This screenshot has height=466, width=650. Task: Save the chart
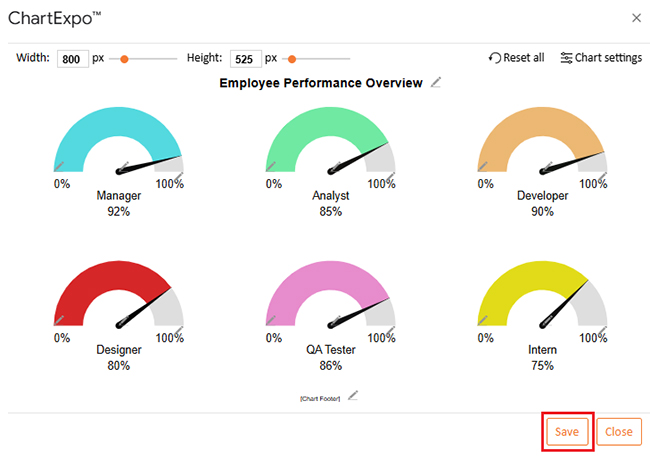click(567, 432)
